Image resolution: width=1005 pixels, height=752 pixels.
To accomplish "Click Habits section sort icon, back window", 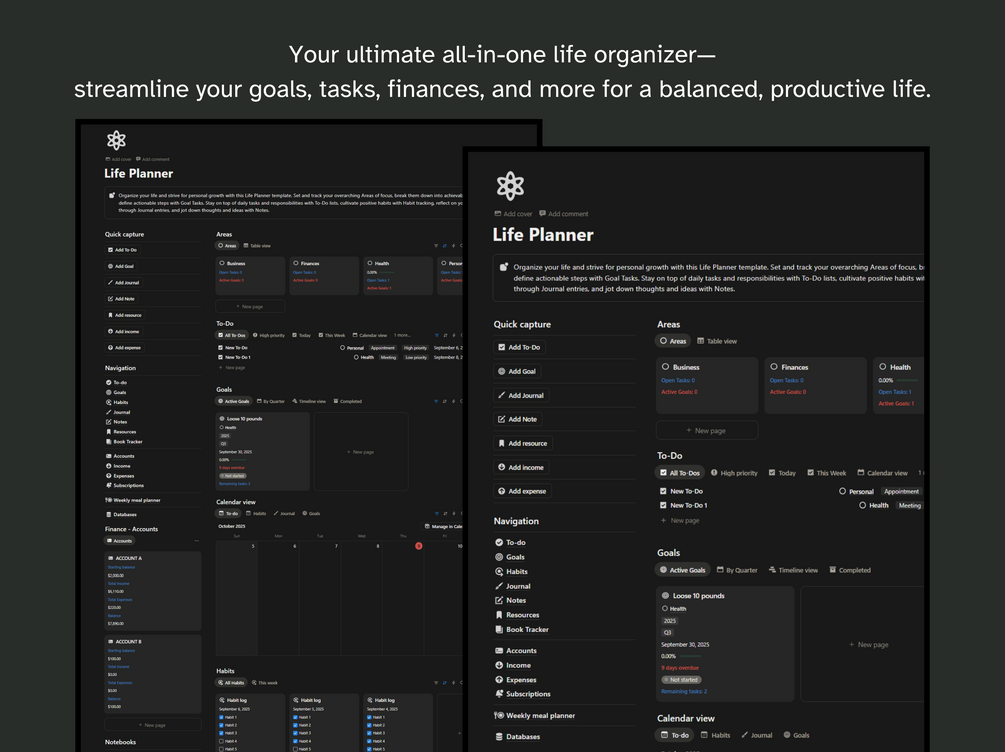I will pyautogui.click(x=445, y=683).
